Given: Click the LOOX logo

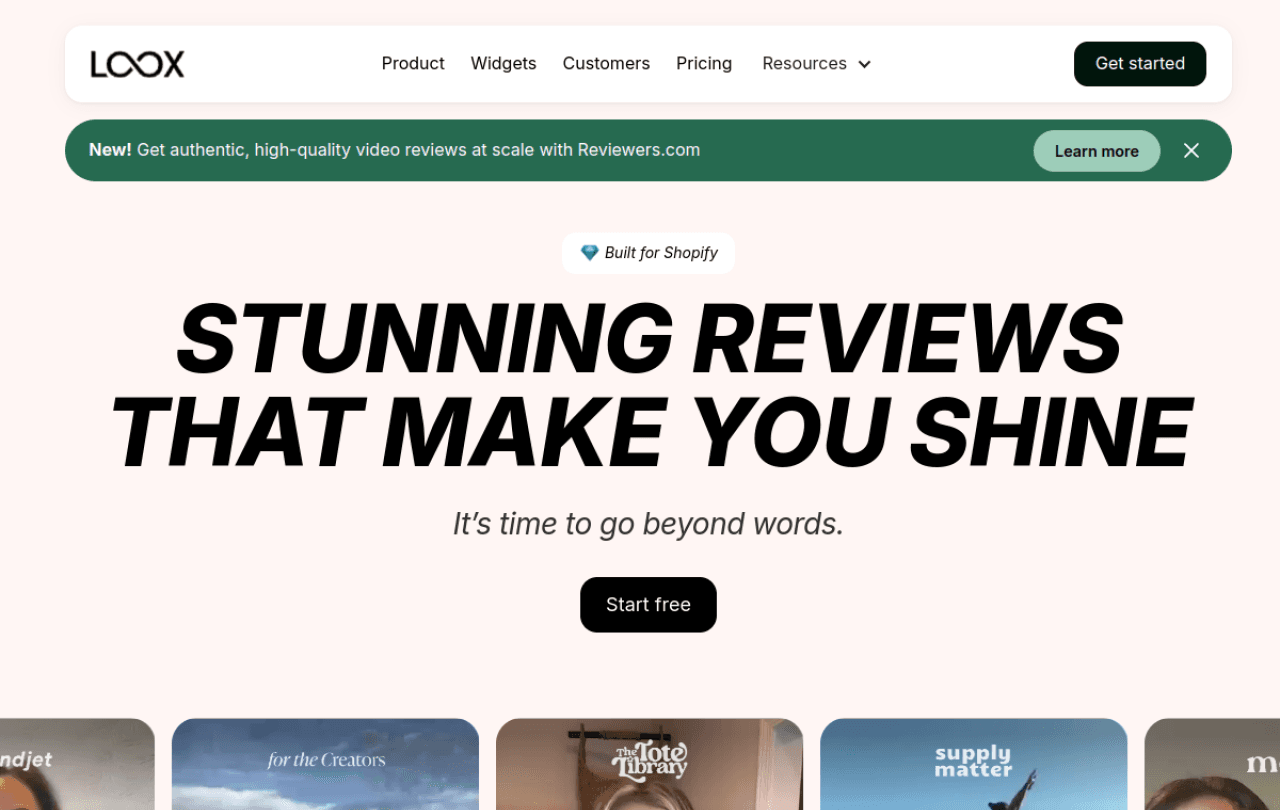Looking at the screenshot, I should (x=137, y=64).
